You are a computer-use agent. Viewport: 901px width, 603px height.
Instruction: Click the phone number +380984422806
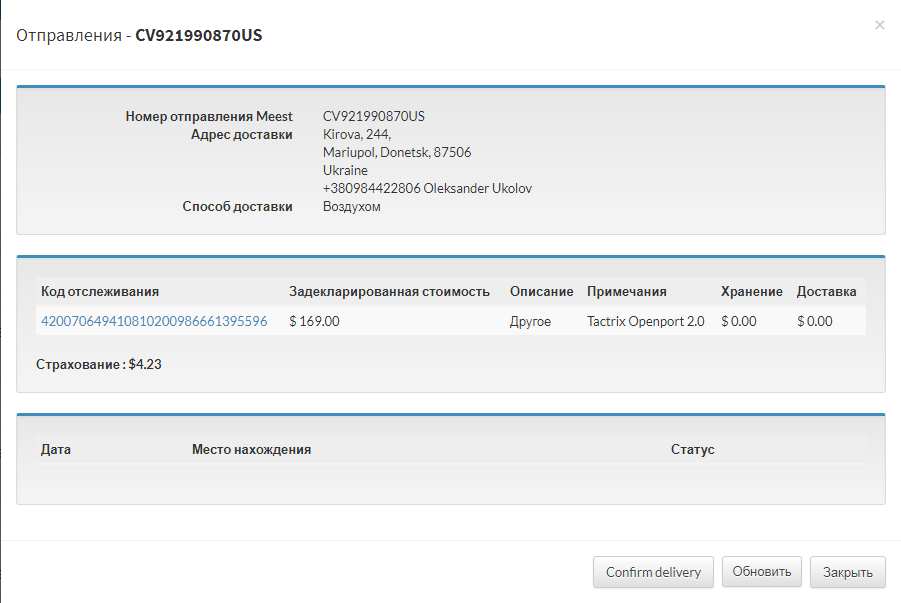tap(372, 188)
